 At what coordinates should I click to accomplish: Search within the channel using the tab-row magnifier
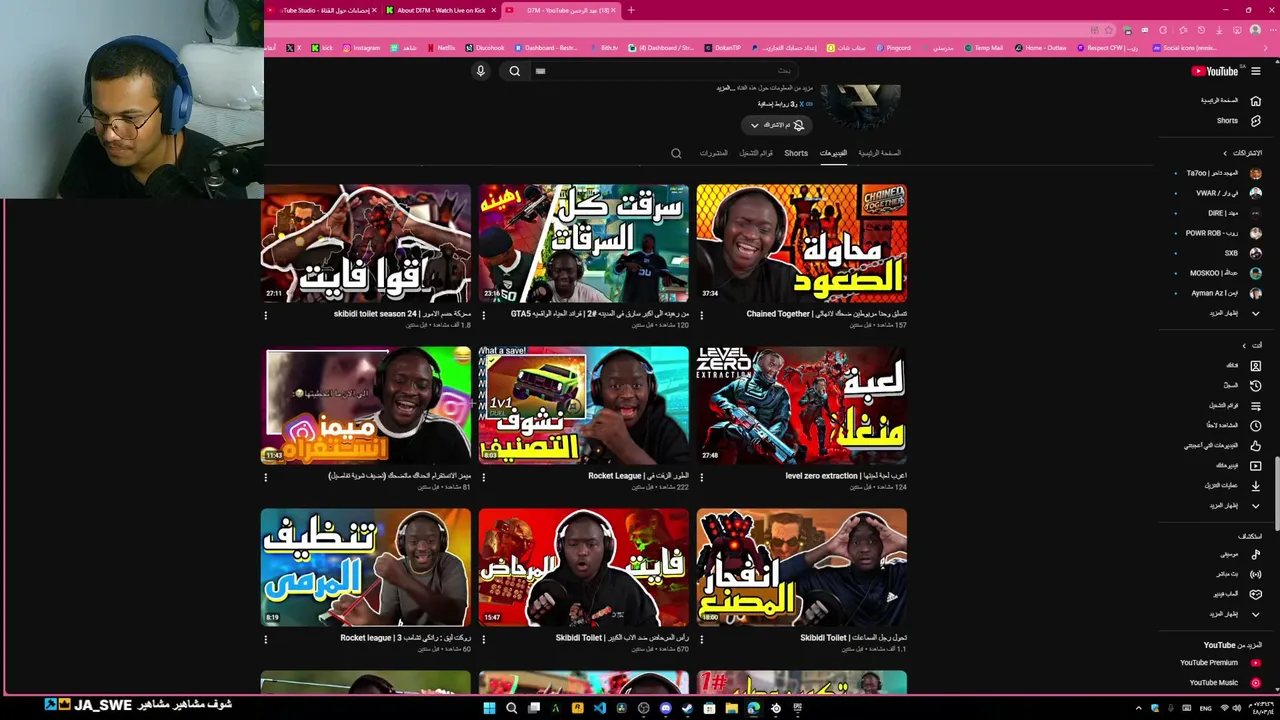[676, 153]
